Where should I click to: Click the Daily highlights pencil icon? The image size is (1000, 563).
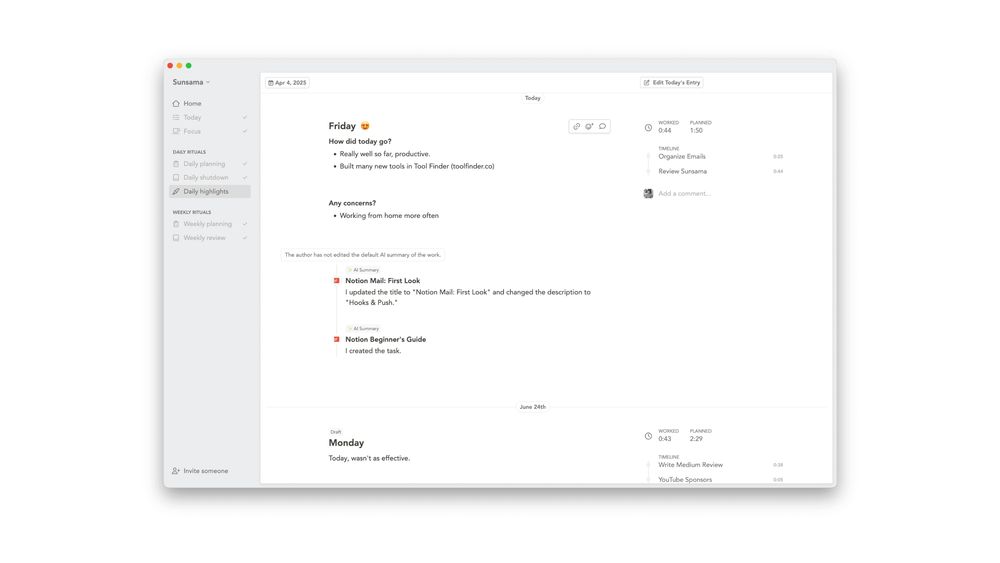pos(176,191)
